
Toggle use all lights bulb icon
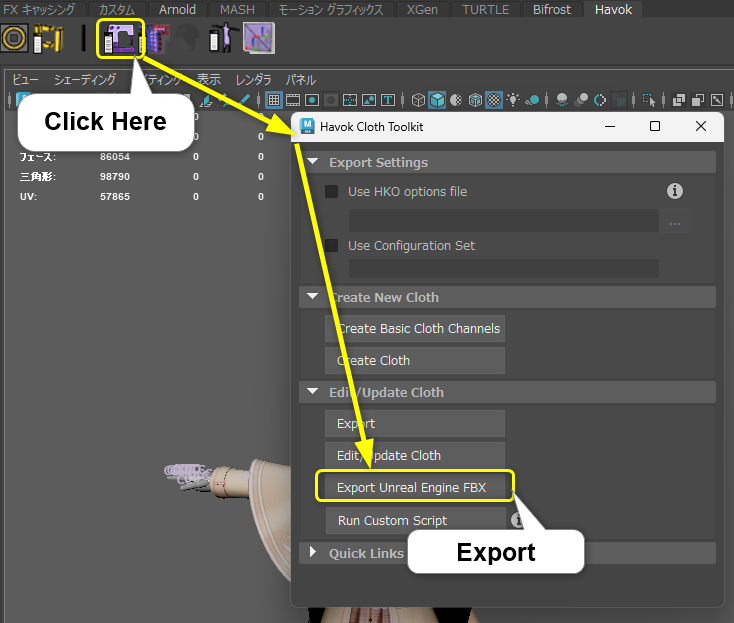[x=514, y=100]
